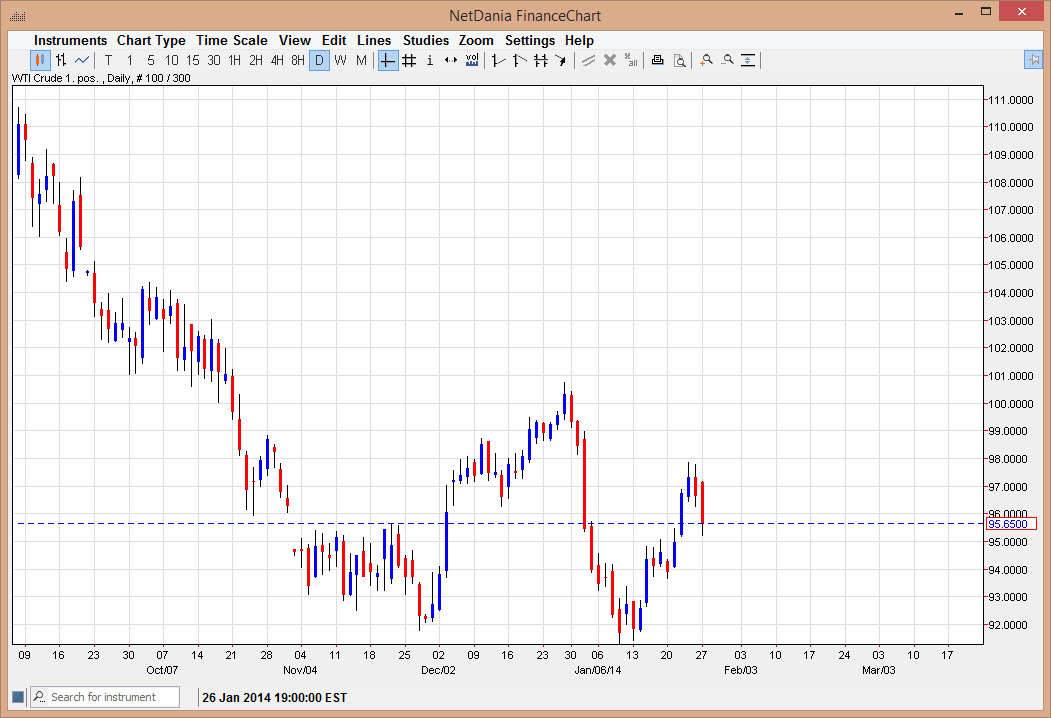Screen dimensions: 1051x718
Task: Choose the line chart type icon
Action: [x=82, y=60]
